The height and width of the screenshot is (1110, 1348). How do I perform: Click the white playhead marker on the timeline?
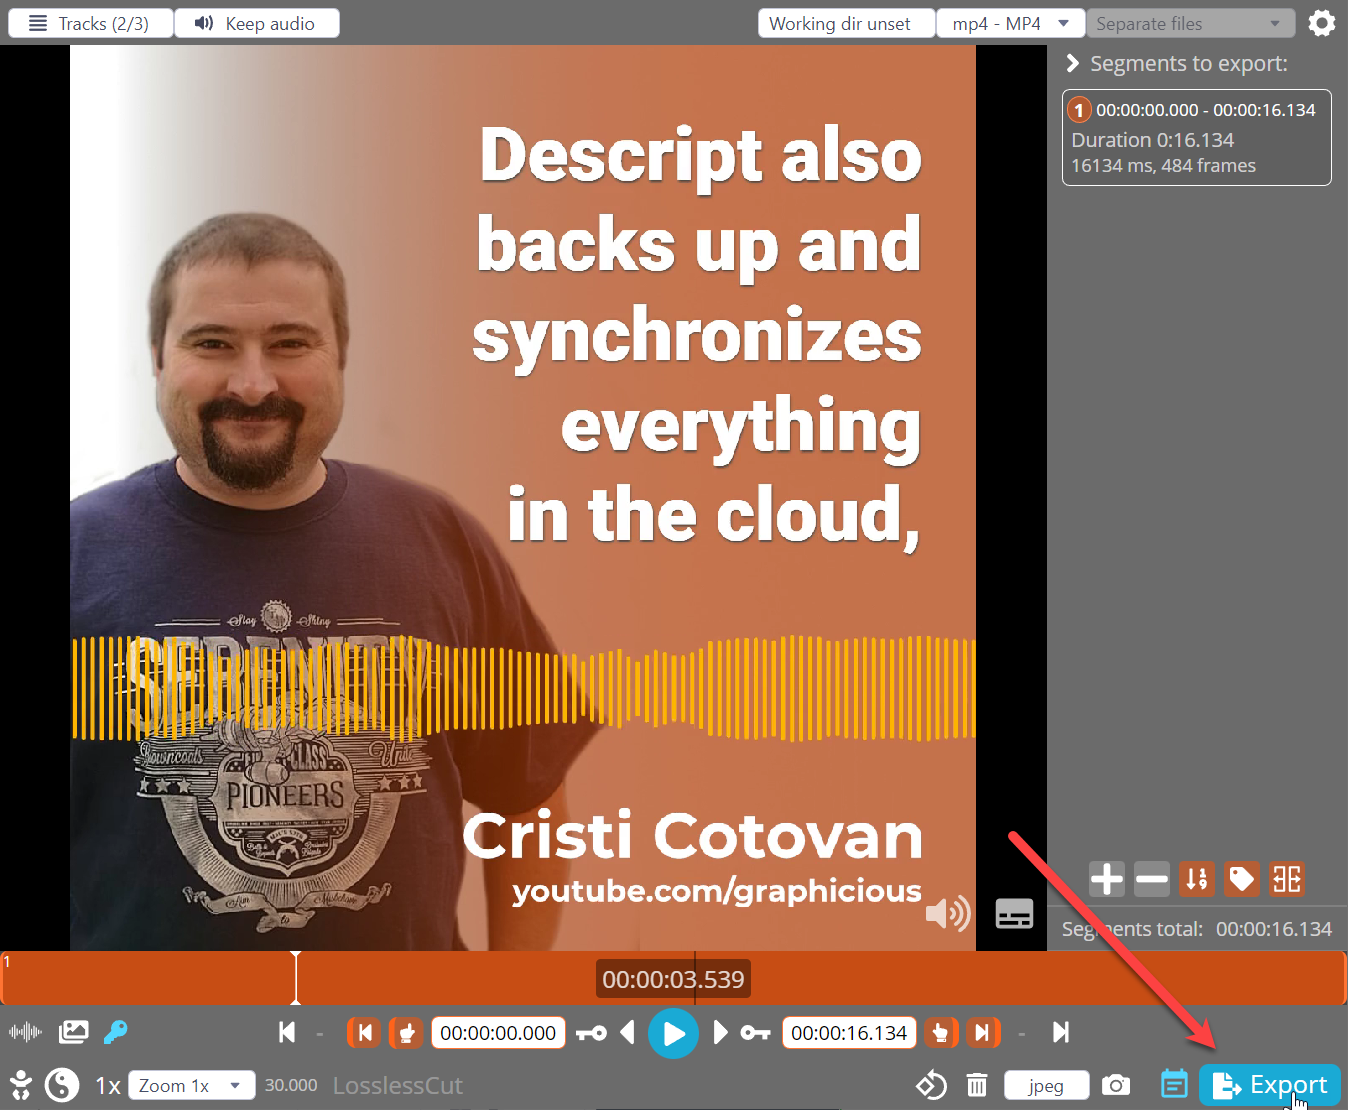point(296,978)
